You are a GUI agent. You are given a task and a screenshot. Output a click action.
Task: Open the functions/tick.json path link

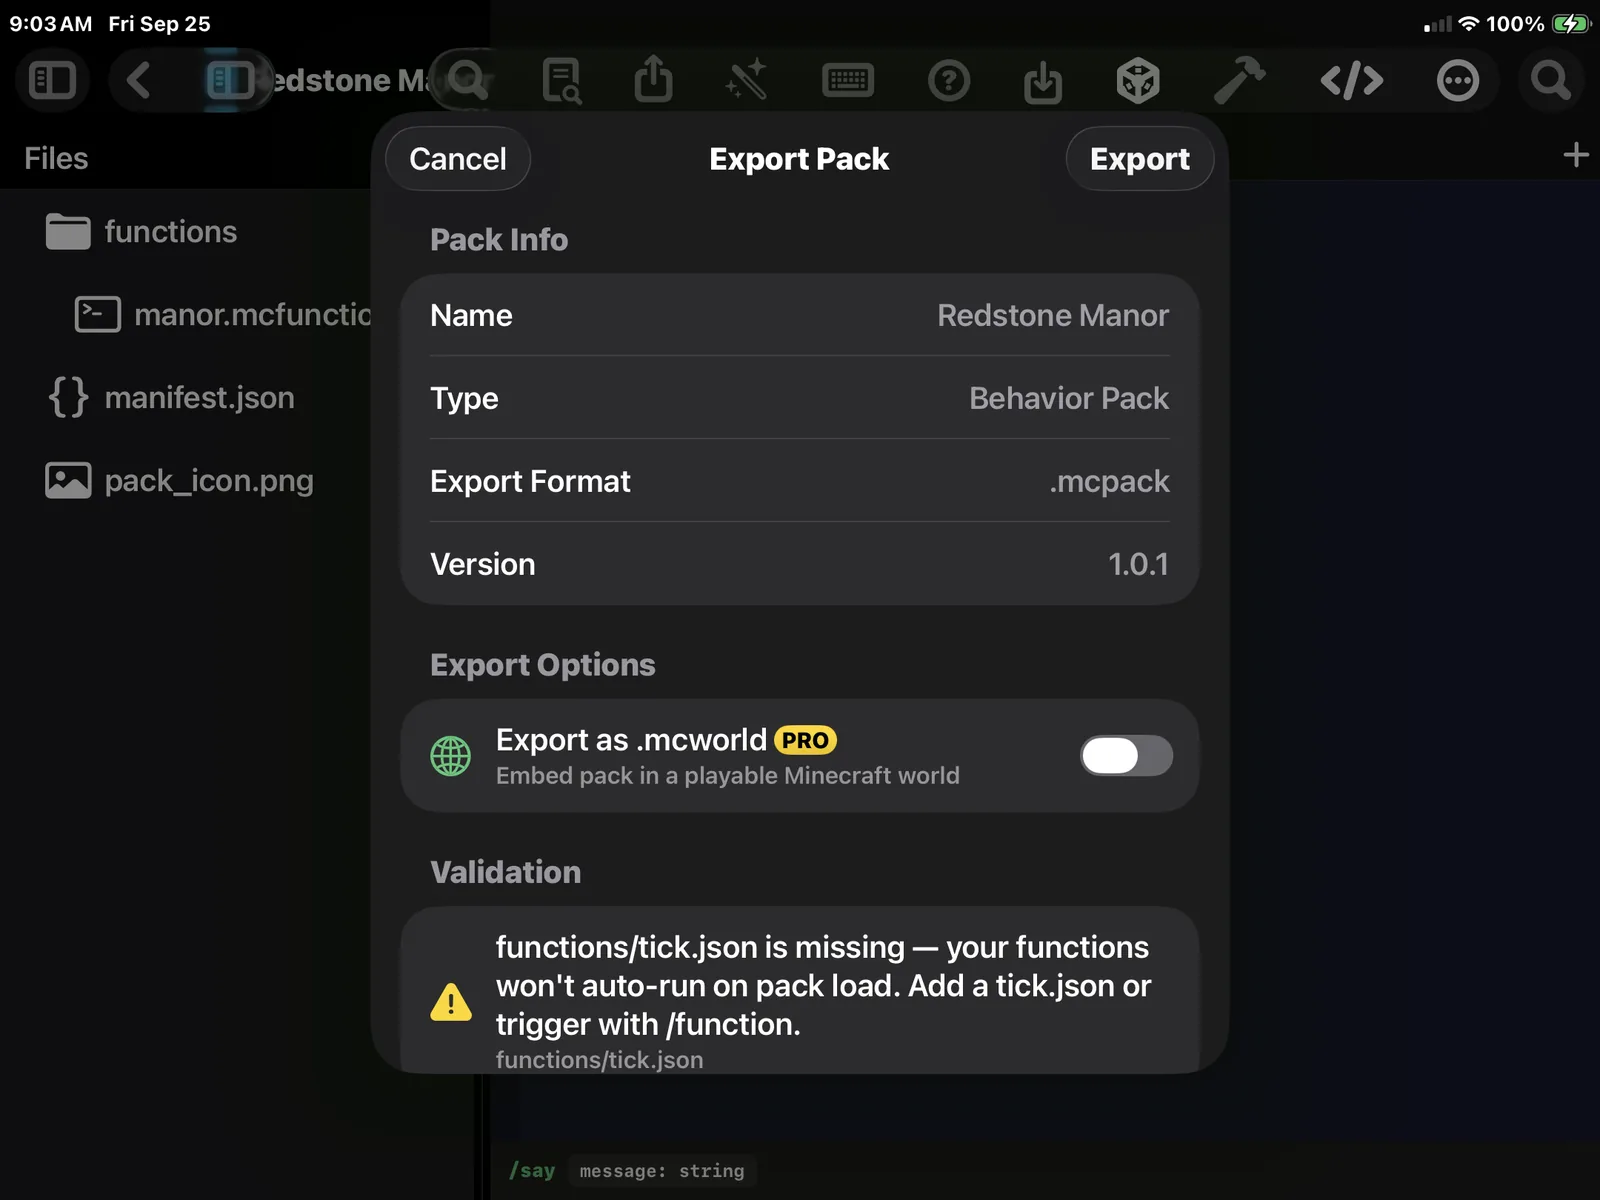point(599,1059)
